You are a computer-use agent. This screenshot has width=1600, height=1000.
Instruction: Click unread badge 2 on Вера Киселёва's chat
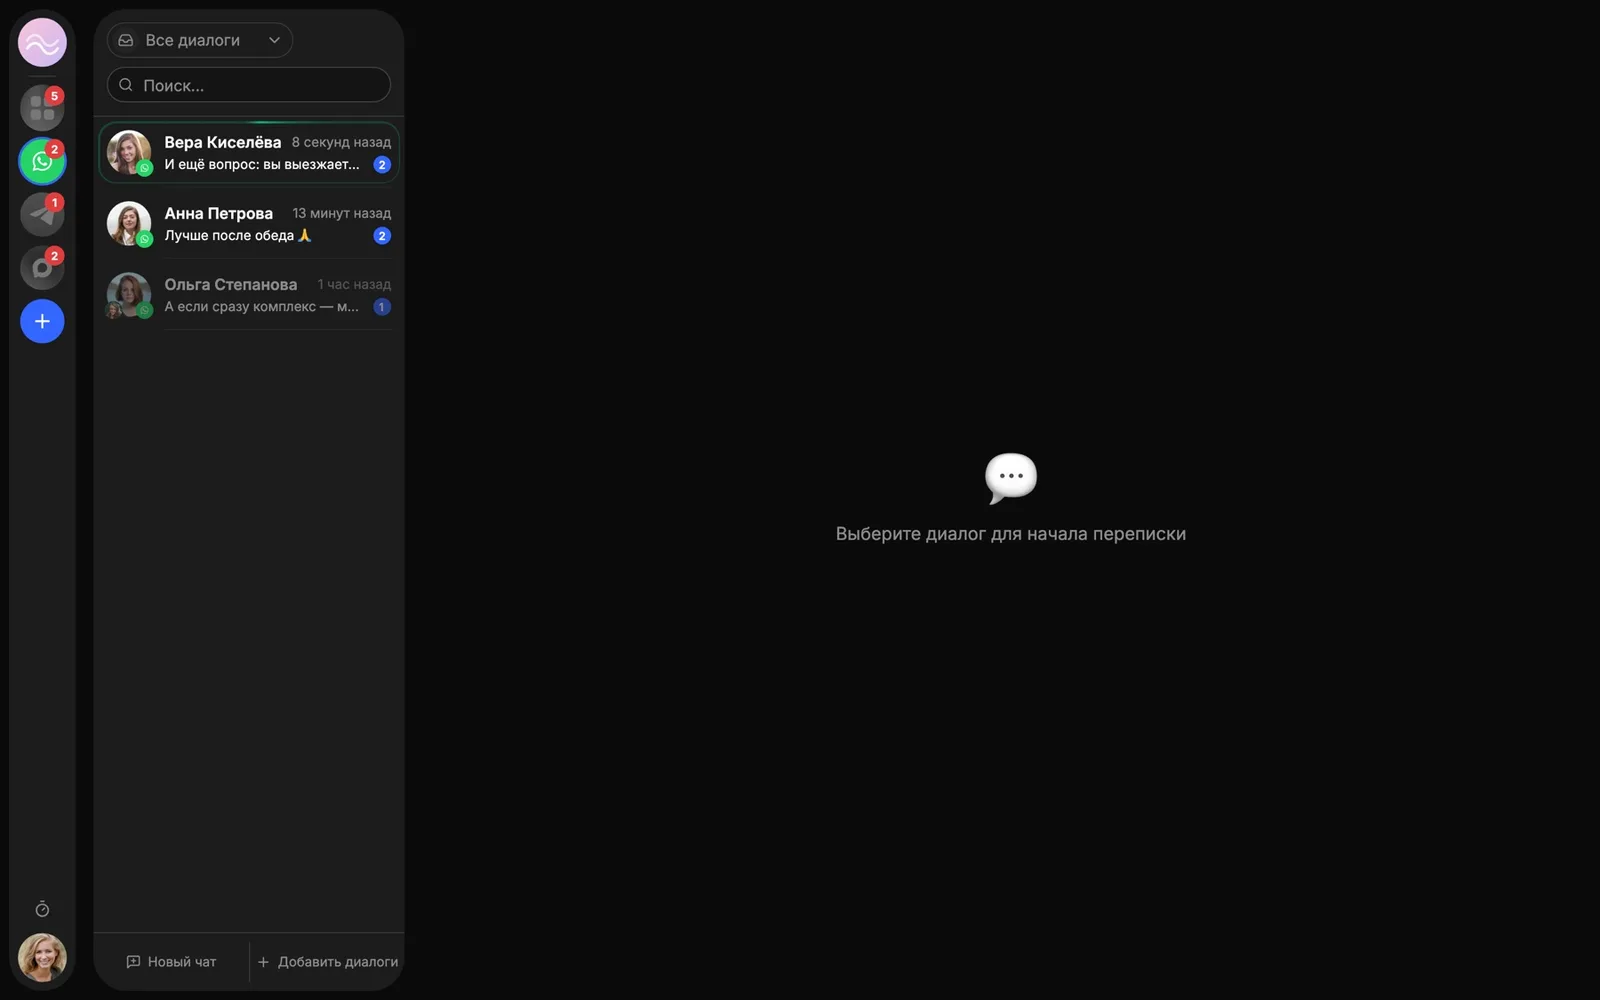(x=382, y=165)
